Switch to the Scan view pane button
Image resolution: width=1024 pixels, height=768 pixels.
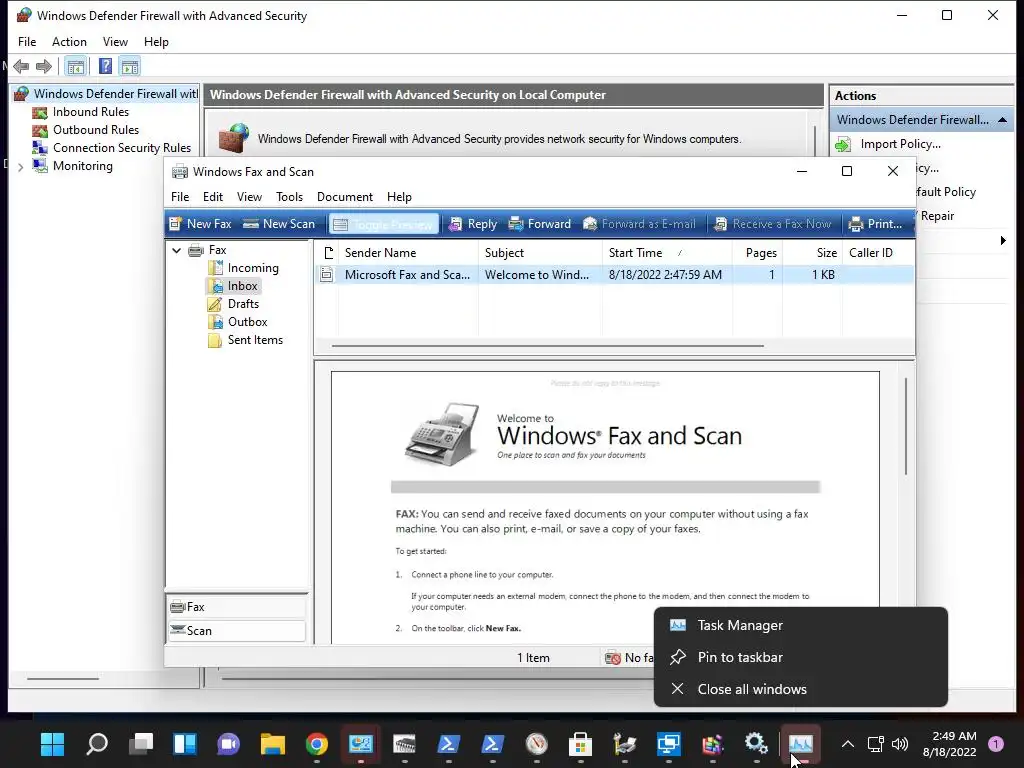[236, 631]
